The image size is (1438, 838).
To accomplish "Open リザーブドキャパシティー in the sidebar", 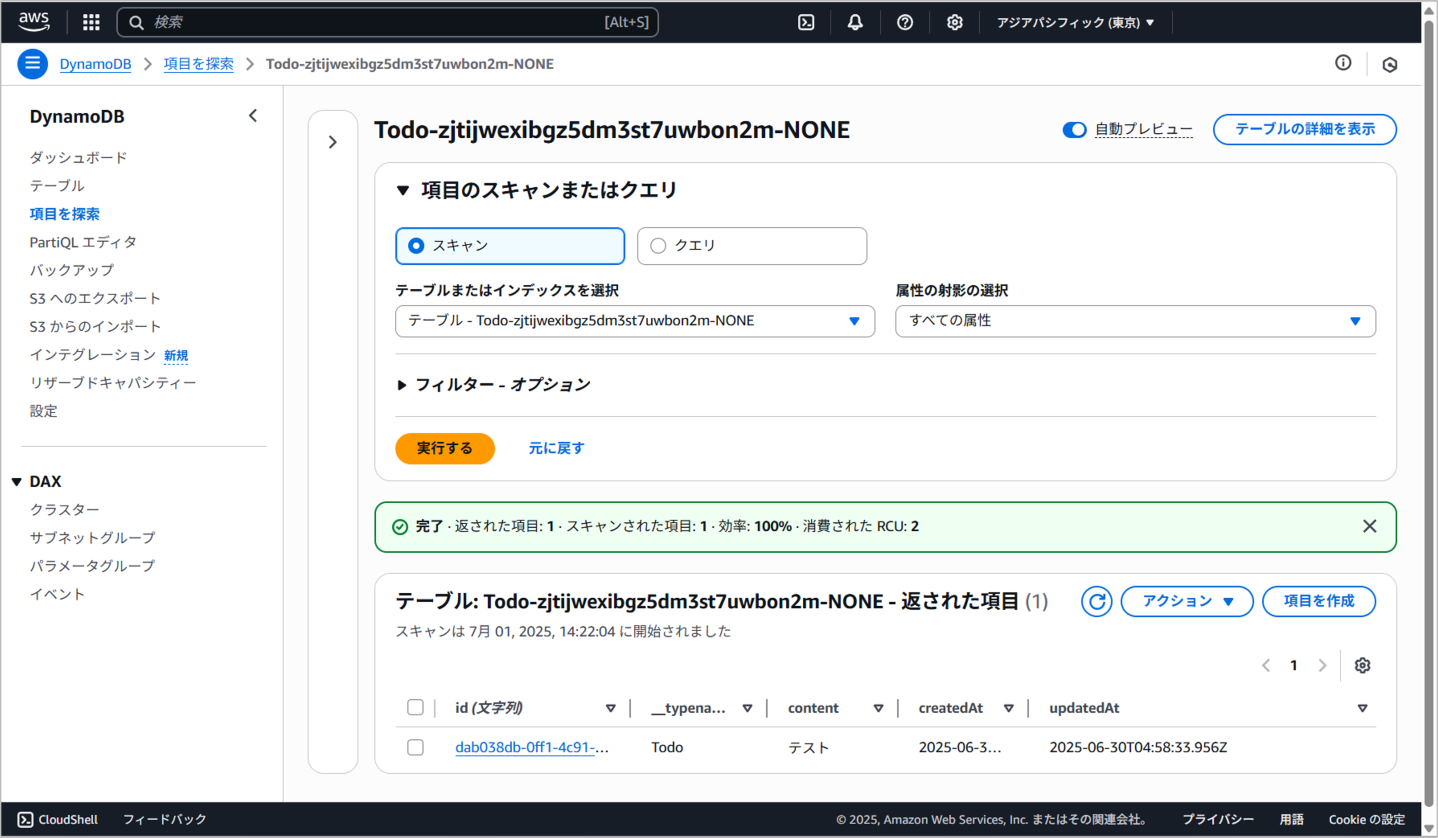I will (x=113, y=383).
